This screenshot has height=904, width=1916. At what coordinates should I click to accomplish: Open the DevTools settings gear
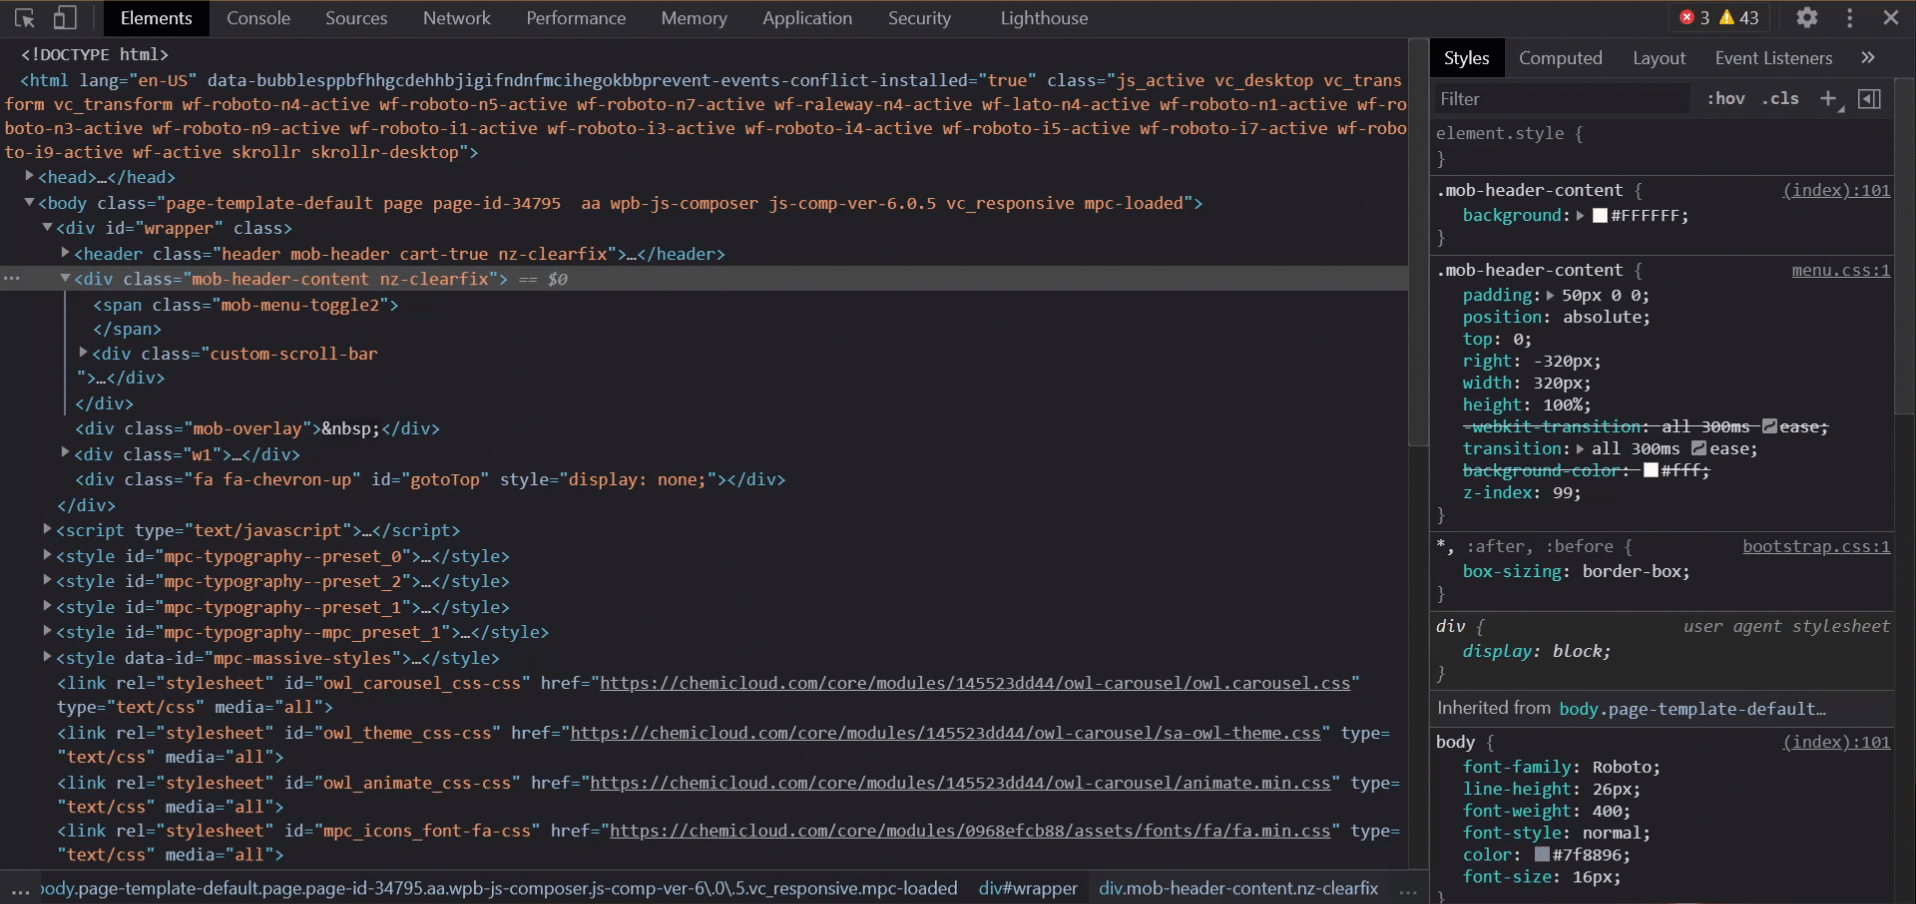pyautogui.click(x=1806, y=17)
